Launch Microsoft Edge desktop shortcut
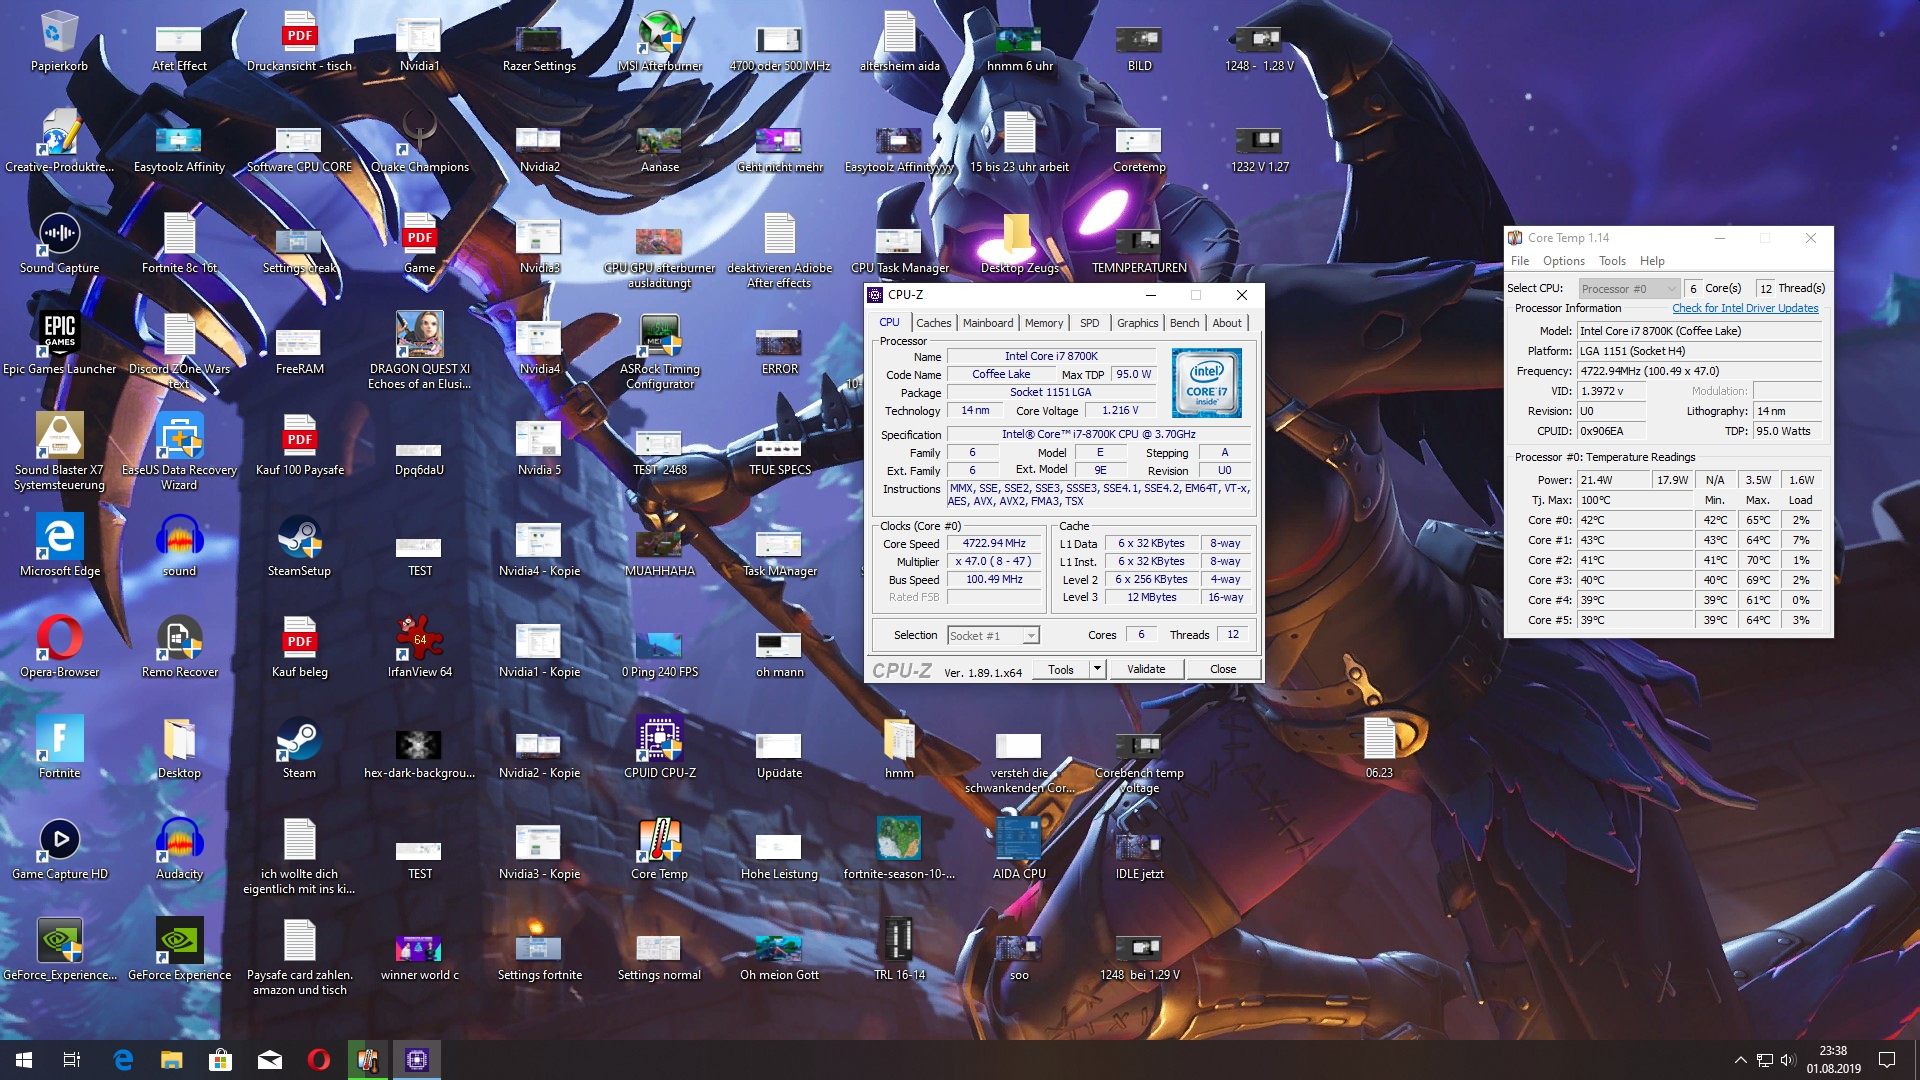The image size is (1920, 1080). (59, 547)
